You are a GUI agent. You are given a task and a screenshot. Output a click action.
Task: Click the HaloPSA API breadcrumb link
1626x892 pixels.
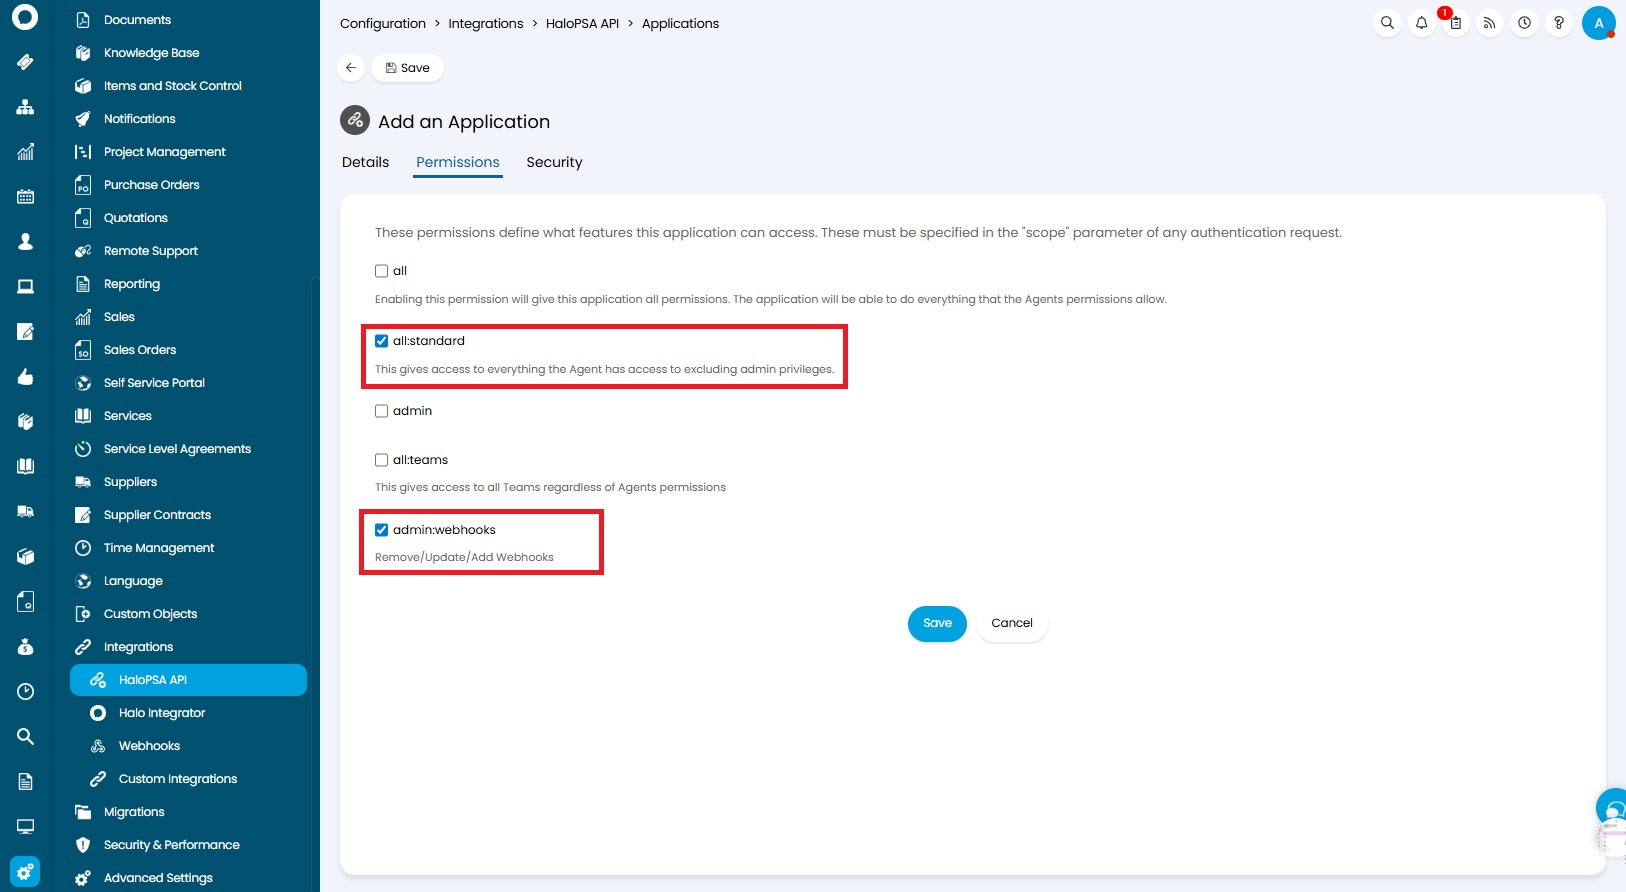pyautogui.click(x=582, y=23)
